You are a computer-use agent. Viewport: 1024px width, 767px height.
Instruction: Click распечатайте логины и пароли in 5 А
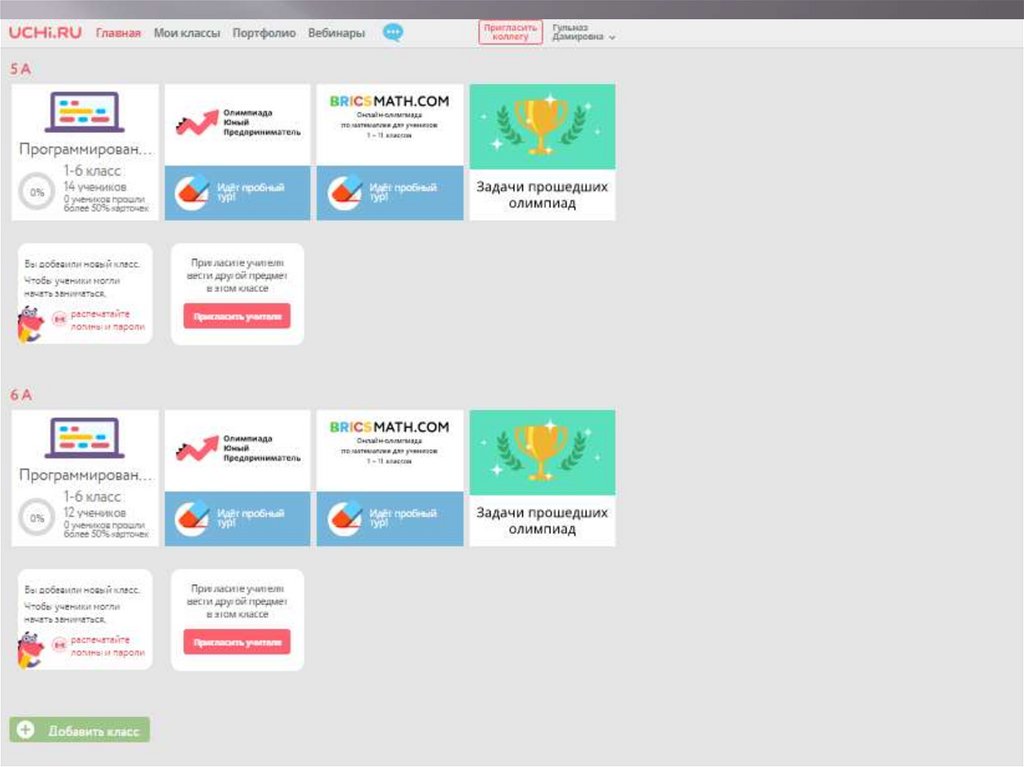108,320
